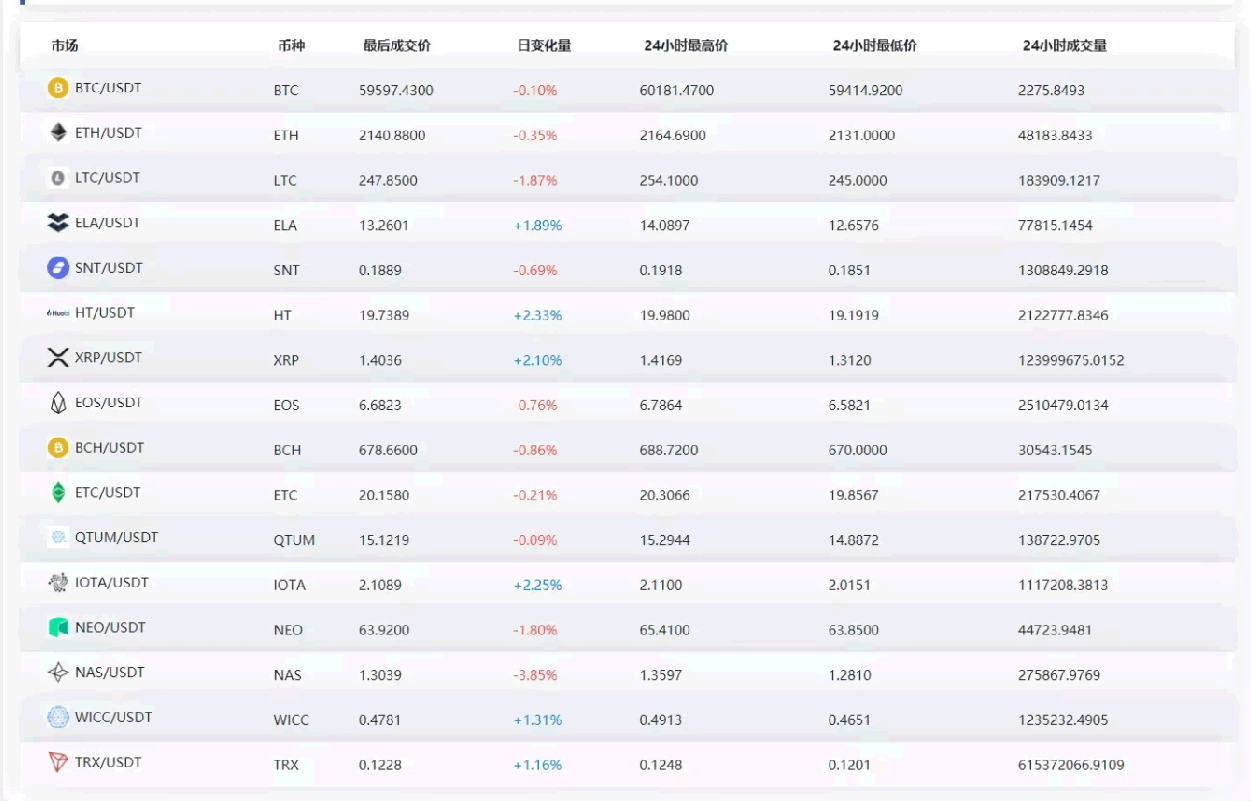Click the SNT blue circle icon

pyautogui.click(x=58, y=268)
